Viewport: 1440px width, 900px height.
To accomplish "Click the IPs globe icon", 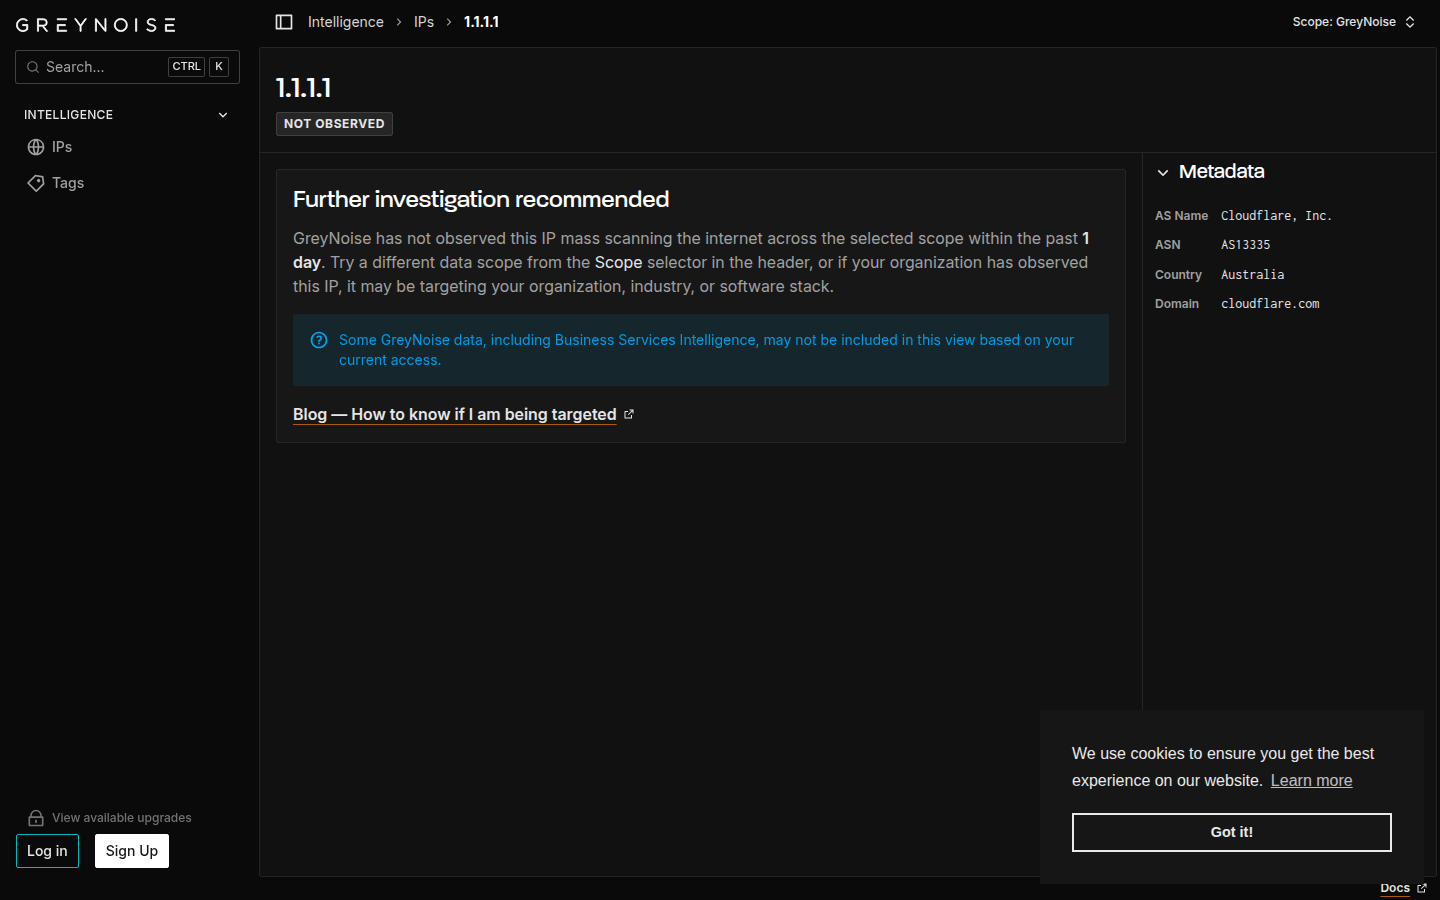I will tap(36, 147).
